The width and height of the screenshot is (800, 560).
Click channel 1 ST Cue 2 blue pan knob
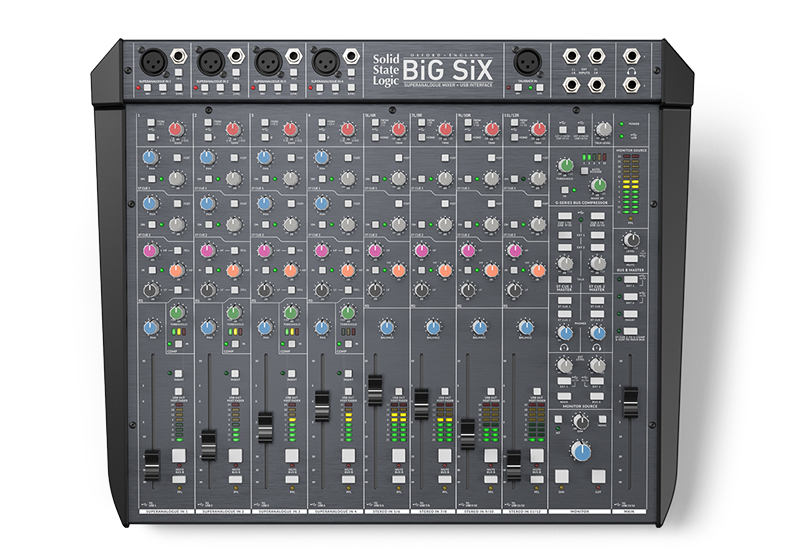coord(150,203)
